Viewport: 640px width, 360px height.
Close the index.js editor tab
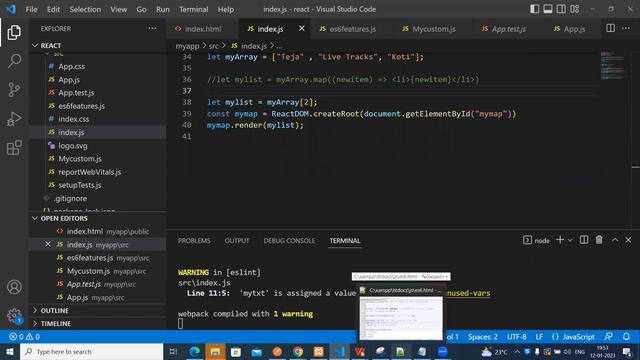(302, 28)
